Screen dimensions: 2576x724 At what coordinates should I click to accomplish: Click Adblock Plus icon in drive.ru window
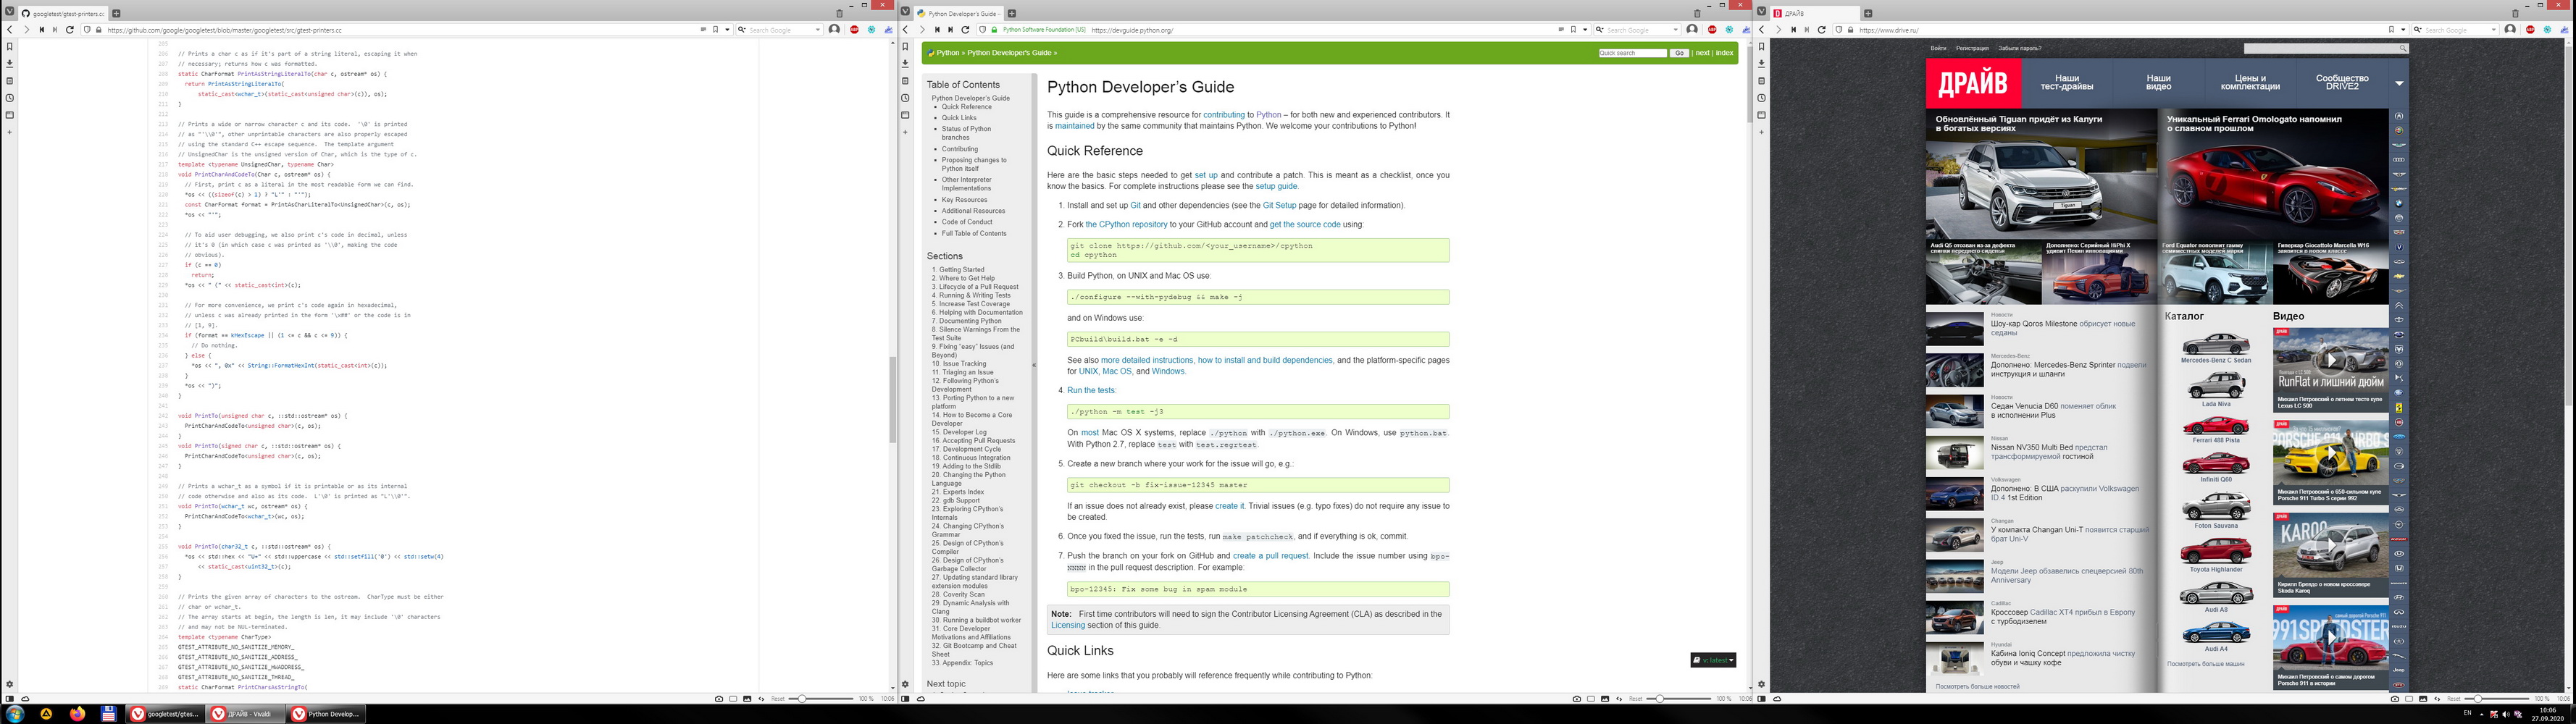2530,30
